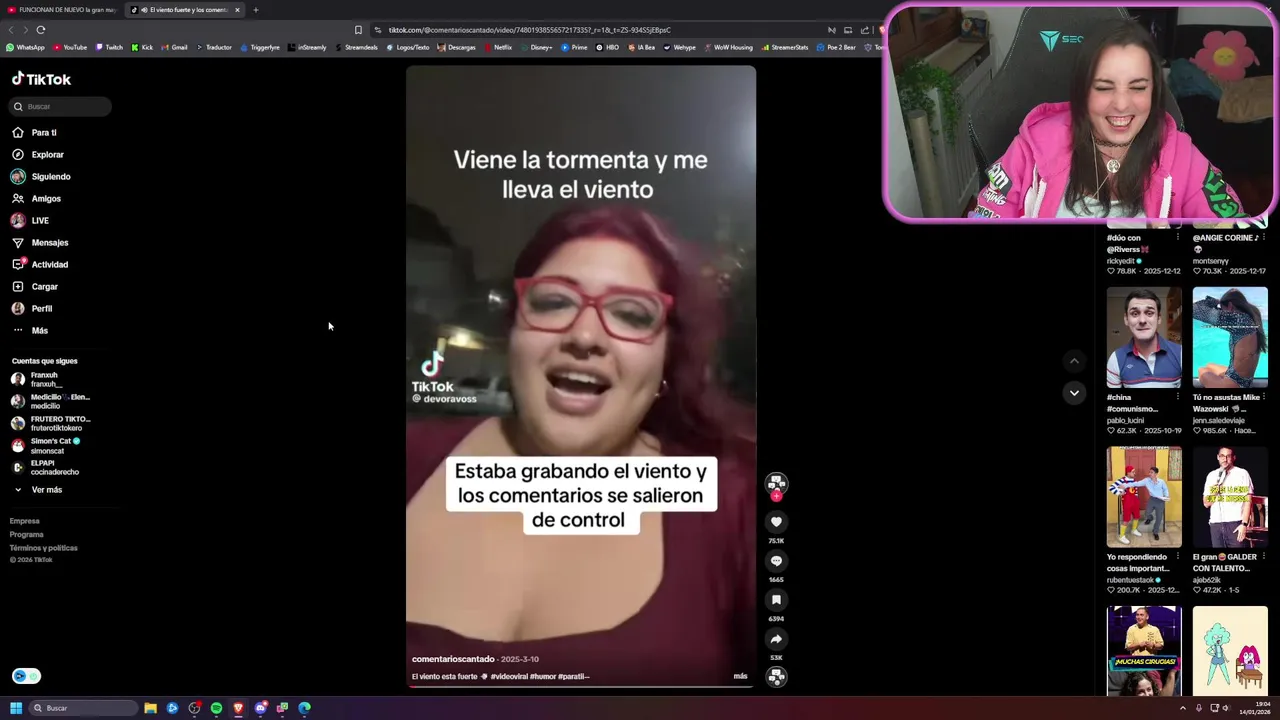Expand Ver más followed accounts

pos(38,489)
